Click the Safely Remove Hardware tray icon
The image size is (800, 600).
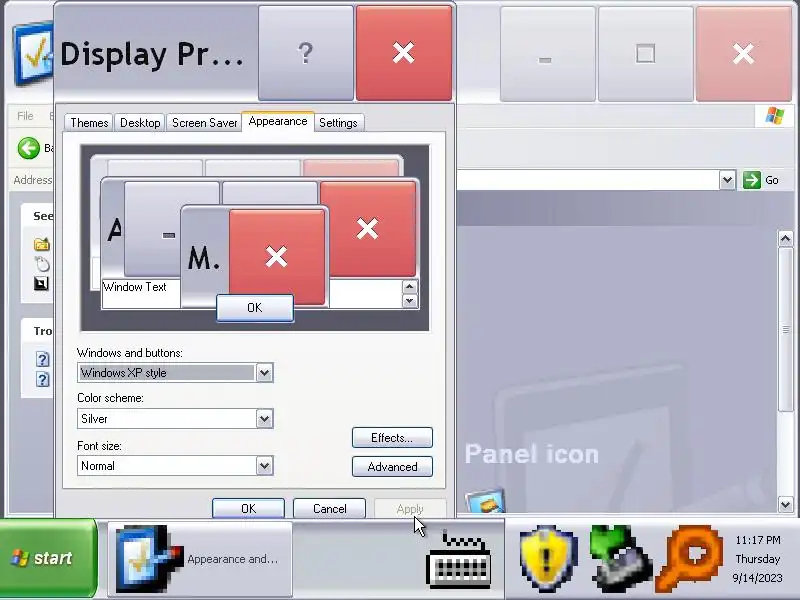coord(619,558)
